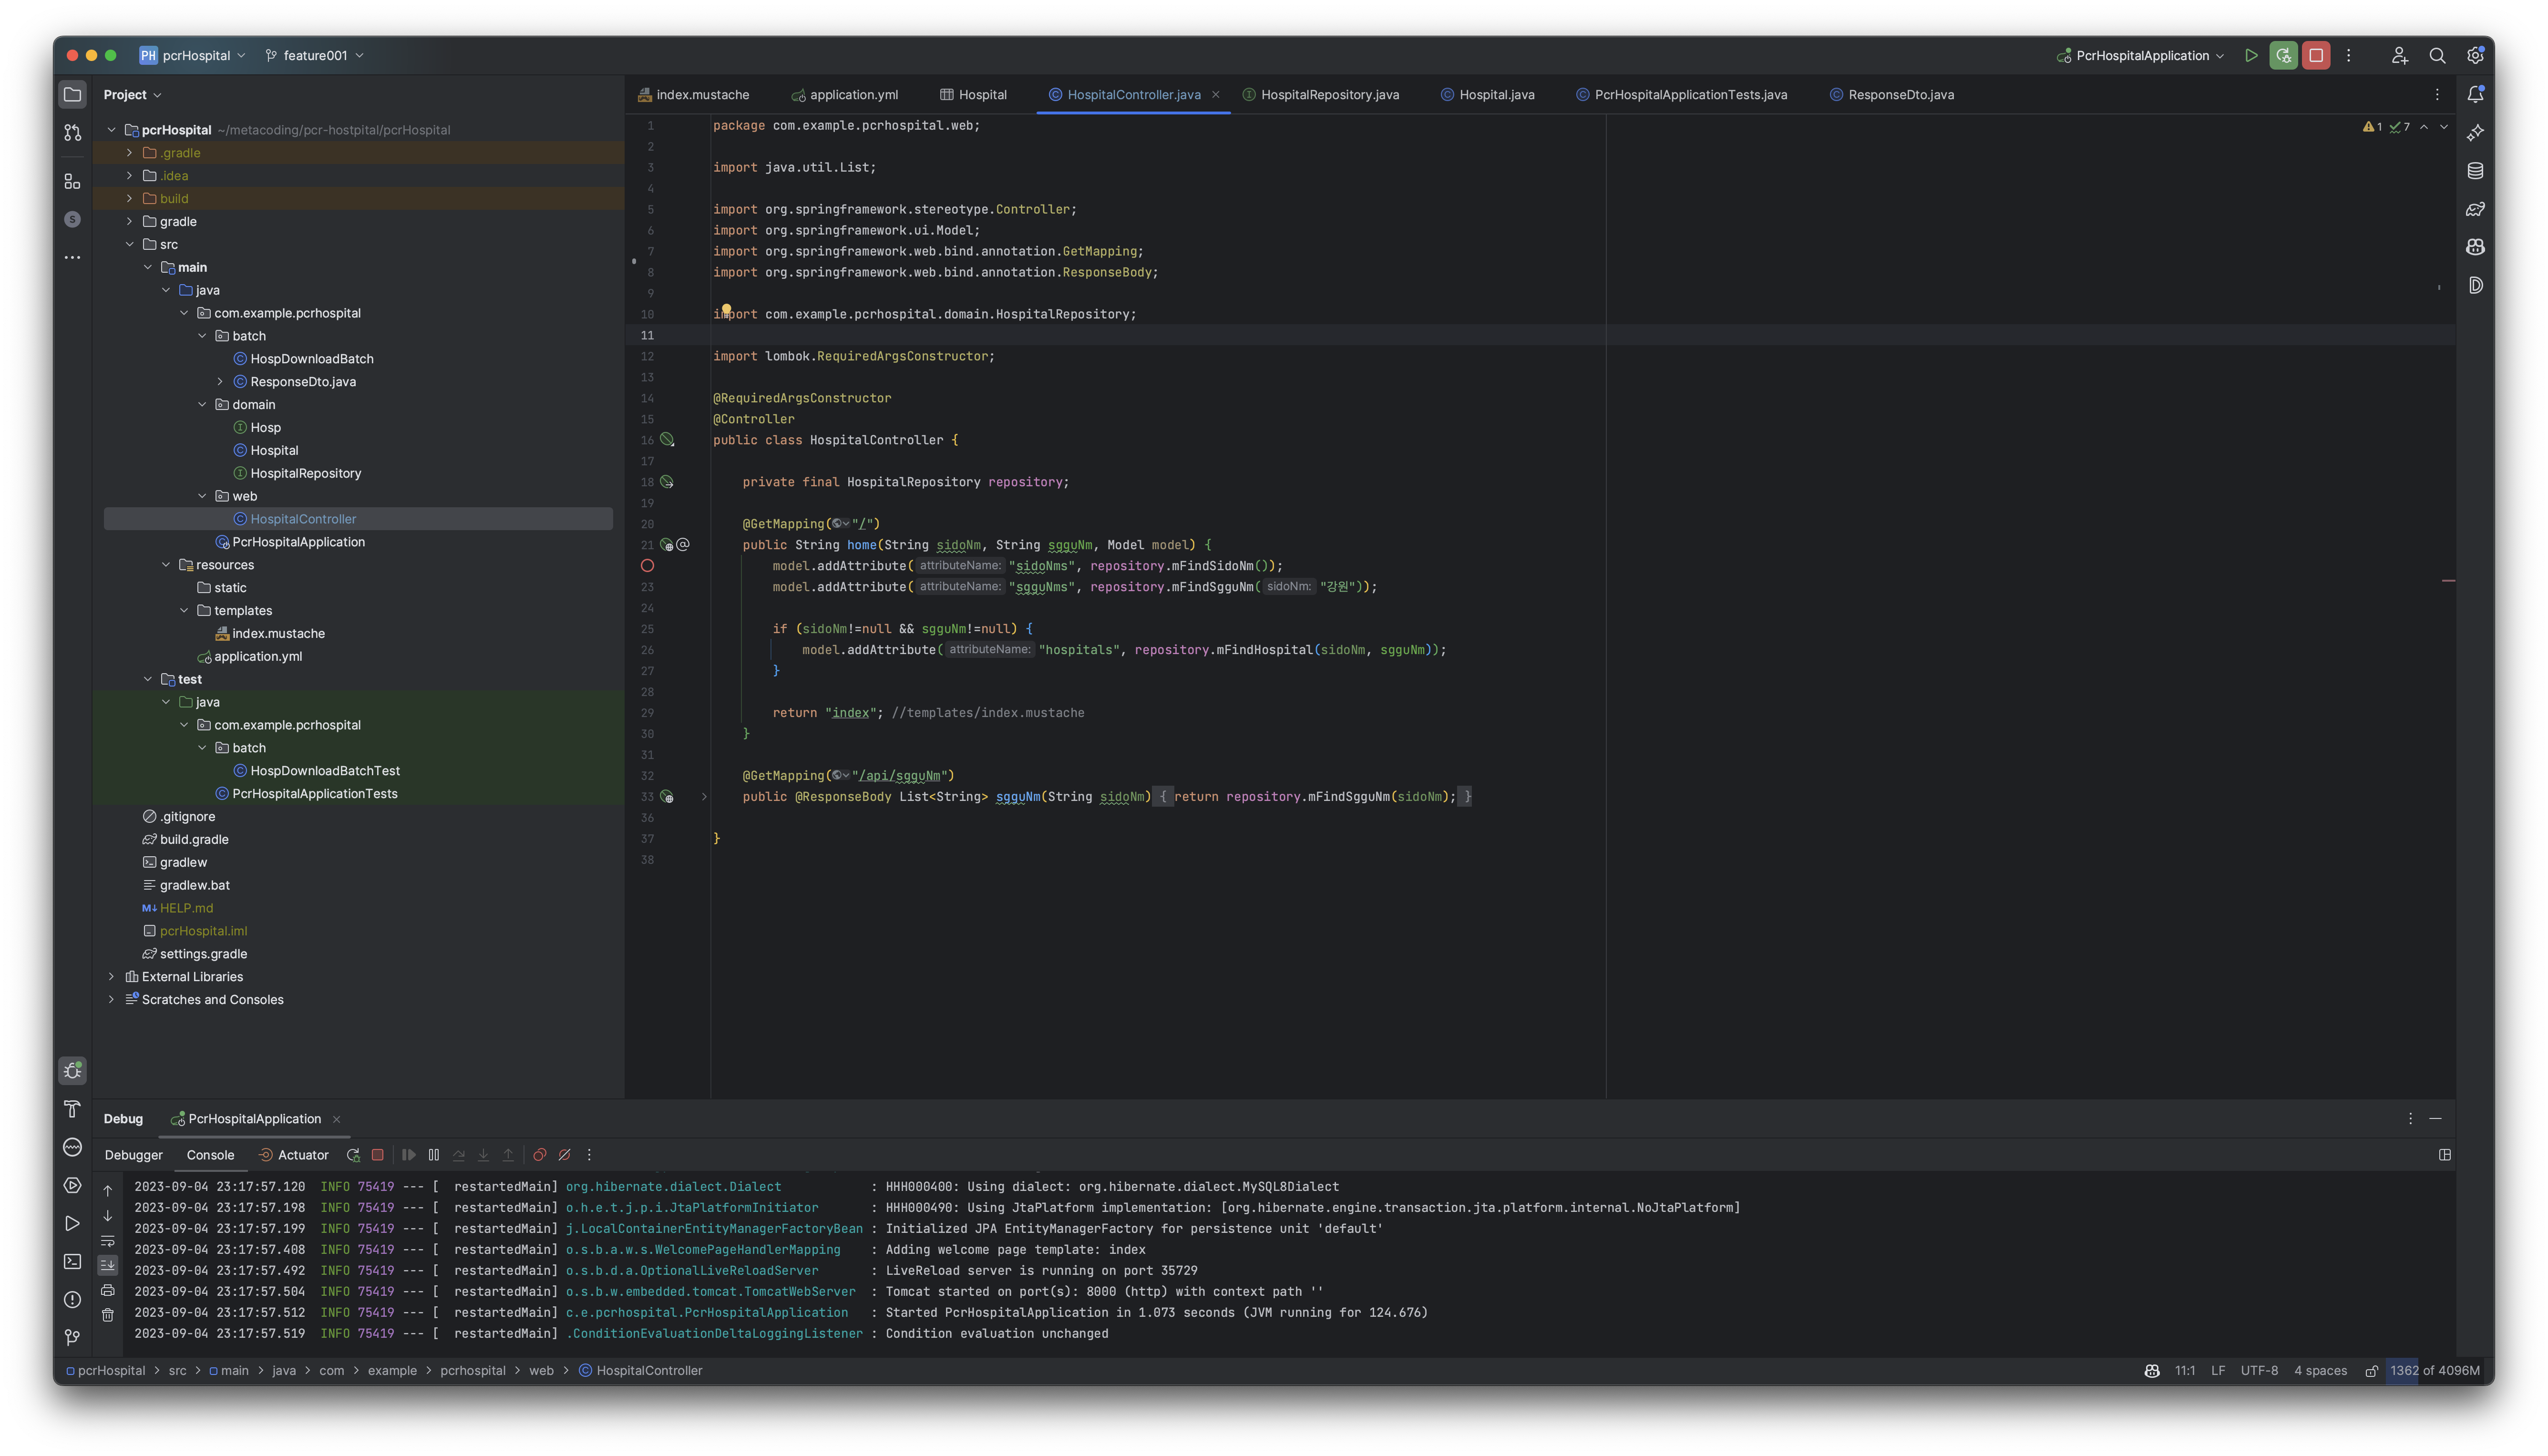Screen dimensions: 2548x1456
Task: Expand the External Libraries tree node
Action: pyautogui.click(x=111, y=977)
